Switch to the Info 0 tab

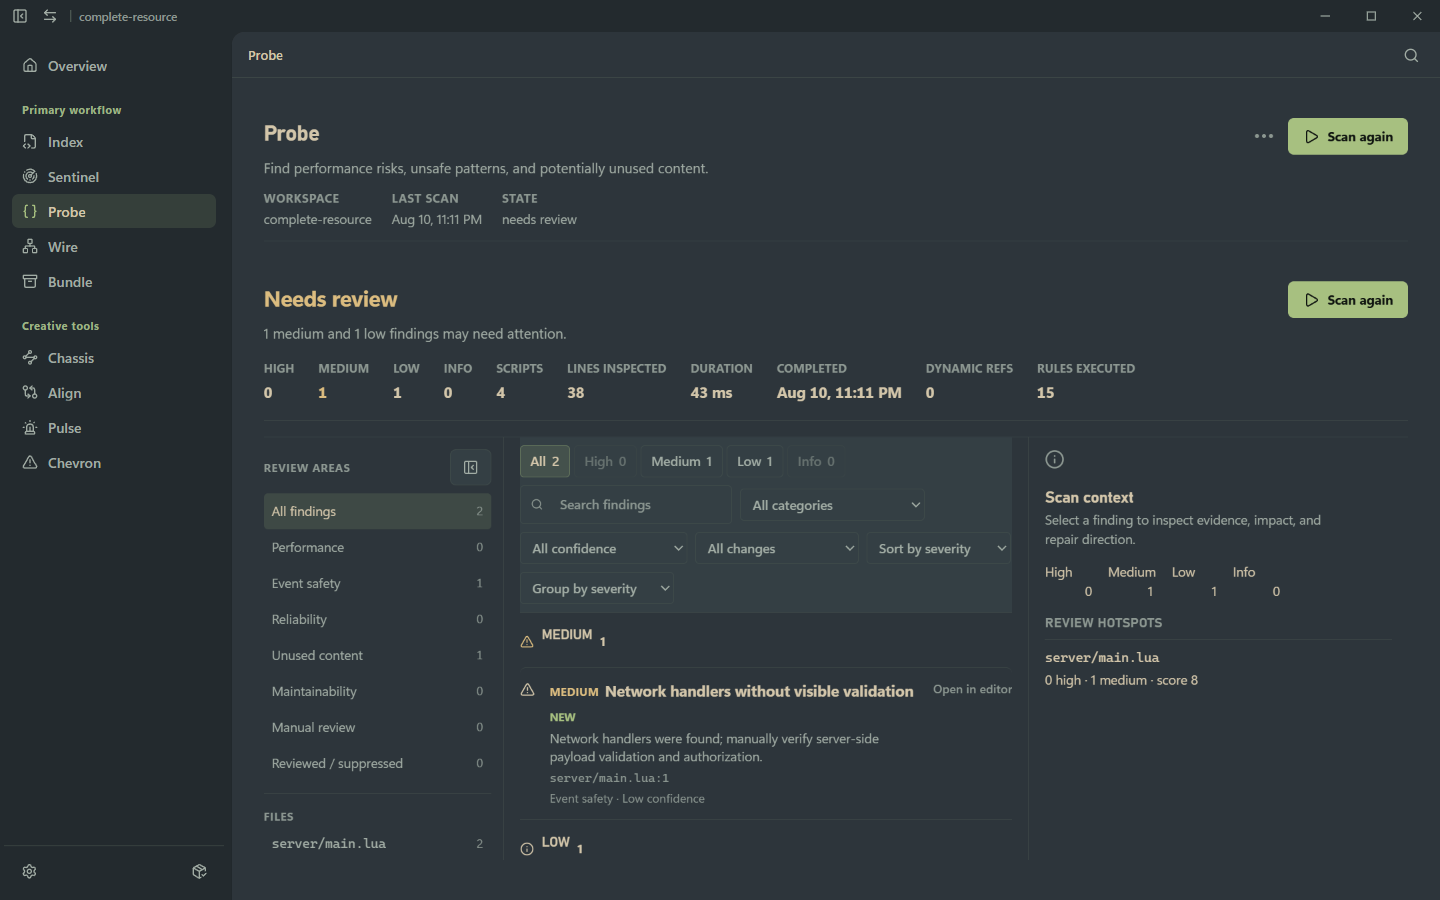[x=816, y=461]
